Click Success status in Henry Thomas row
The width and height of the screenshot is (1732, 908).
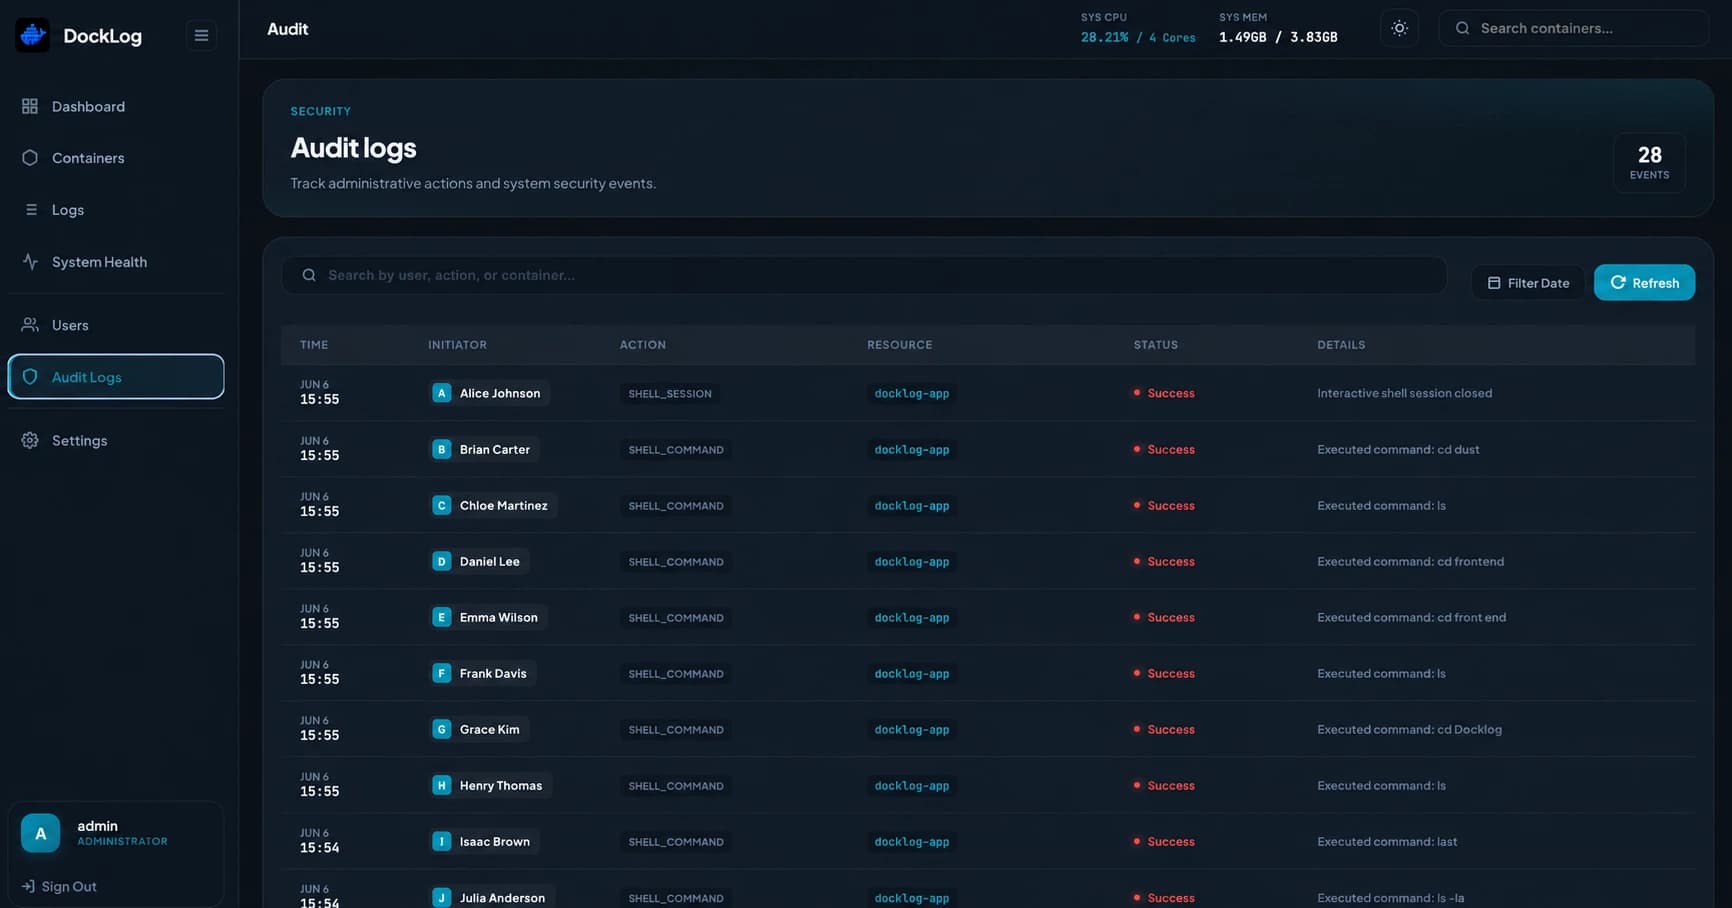1164,785
